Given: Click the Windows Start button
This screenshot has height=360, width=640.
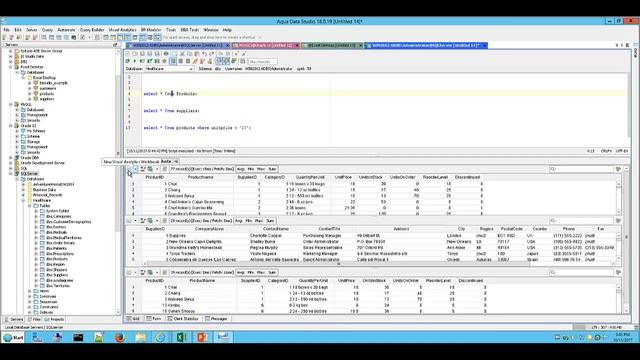Looking at the screenshot, I should click(x=13, y=338).
